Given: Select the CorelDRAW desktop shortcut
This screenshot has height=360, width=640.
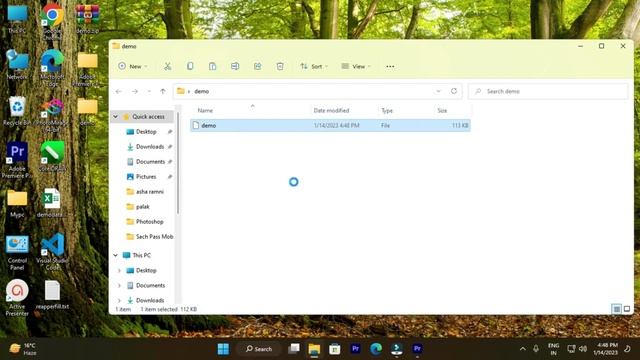Looking at the screenshot, I should pos(52,156).
